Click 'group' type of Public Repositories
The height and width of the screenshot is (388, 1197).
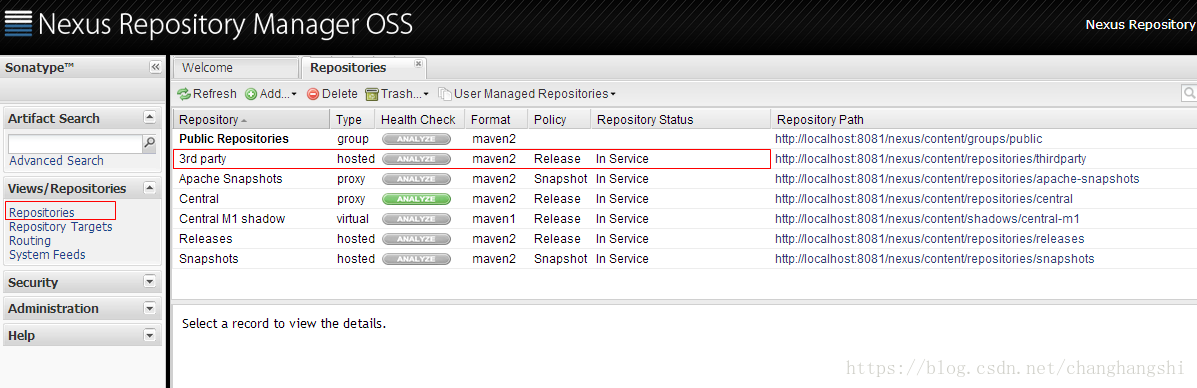click(x=353, y=139)
